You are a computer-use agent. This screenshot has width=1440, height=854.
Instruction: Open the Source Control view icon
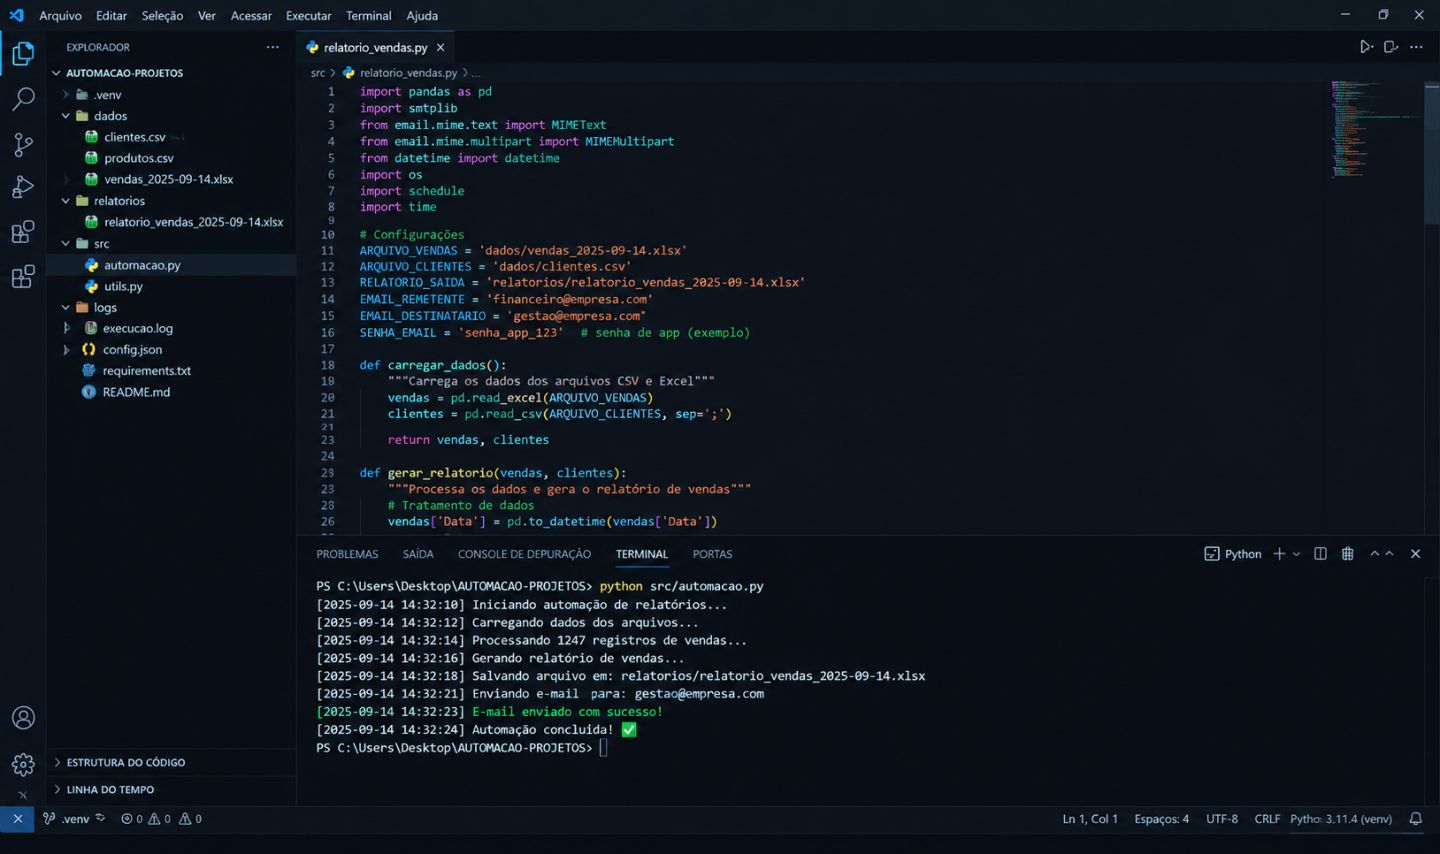tap(22, 144)
